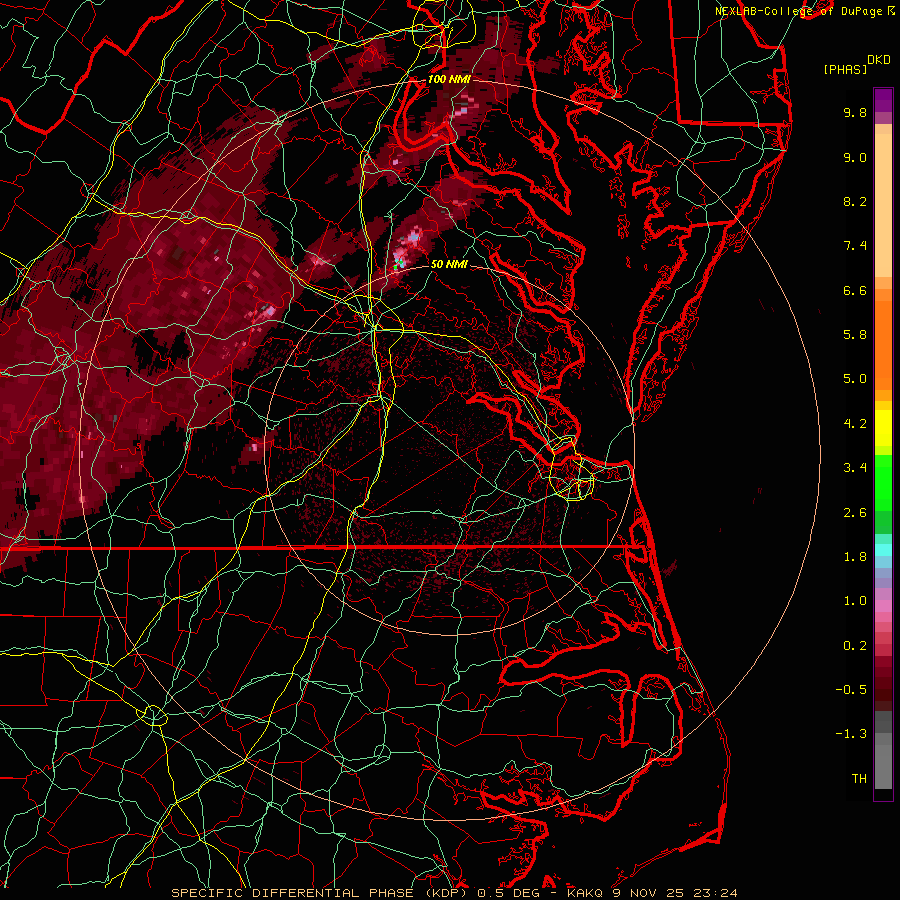Click the 1.8 value on the color scale
This screenshot has height=900, width=900.
[855, 557]
